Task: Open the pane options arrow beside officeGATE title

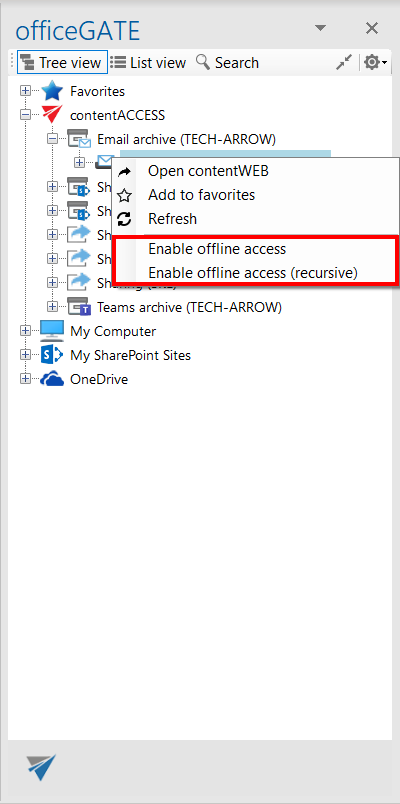Action: [321, 28]
